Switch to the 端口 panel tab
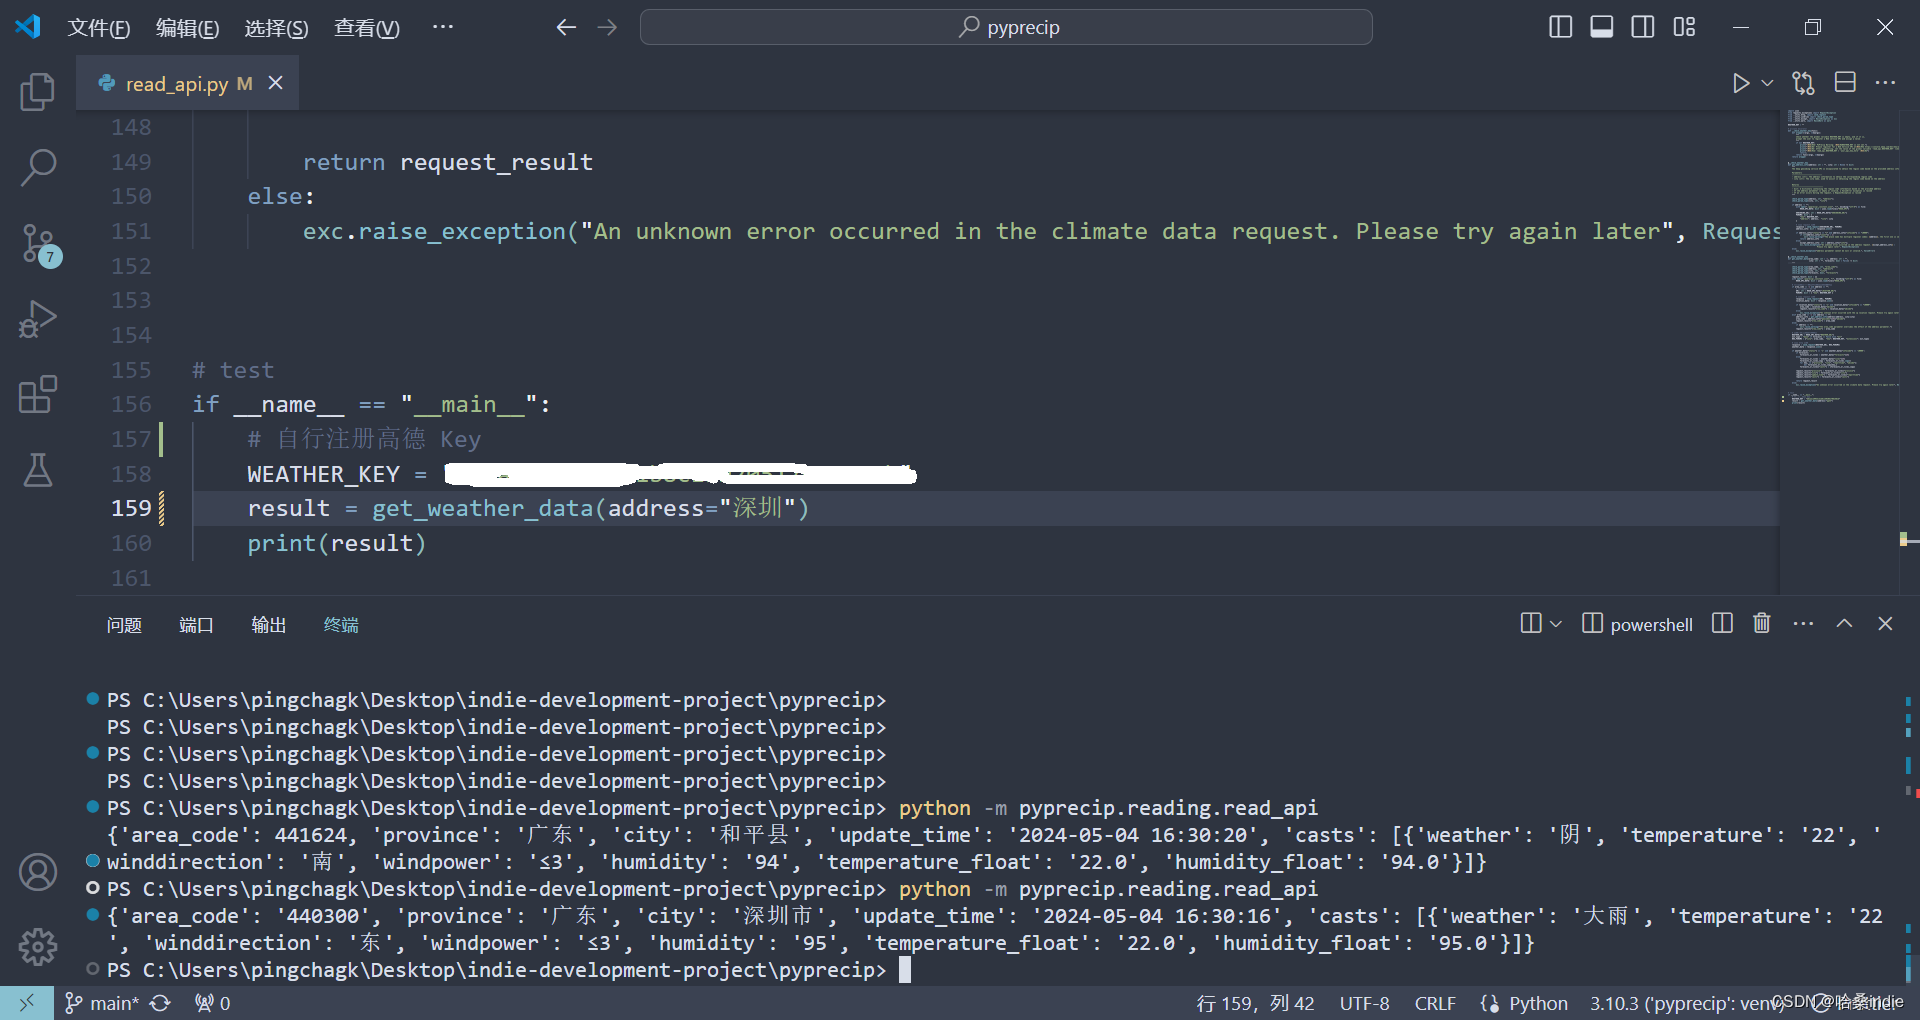 coord(196,625)
